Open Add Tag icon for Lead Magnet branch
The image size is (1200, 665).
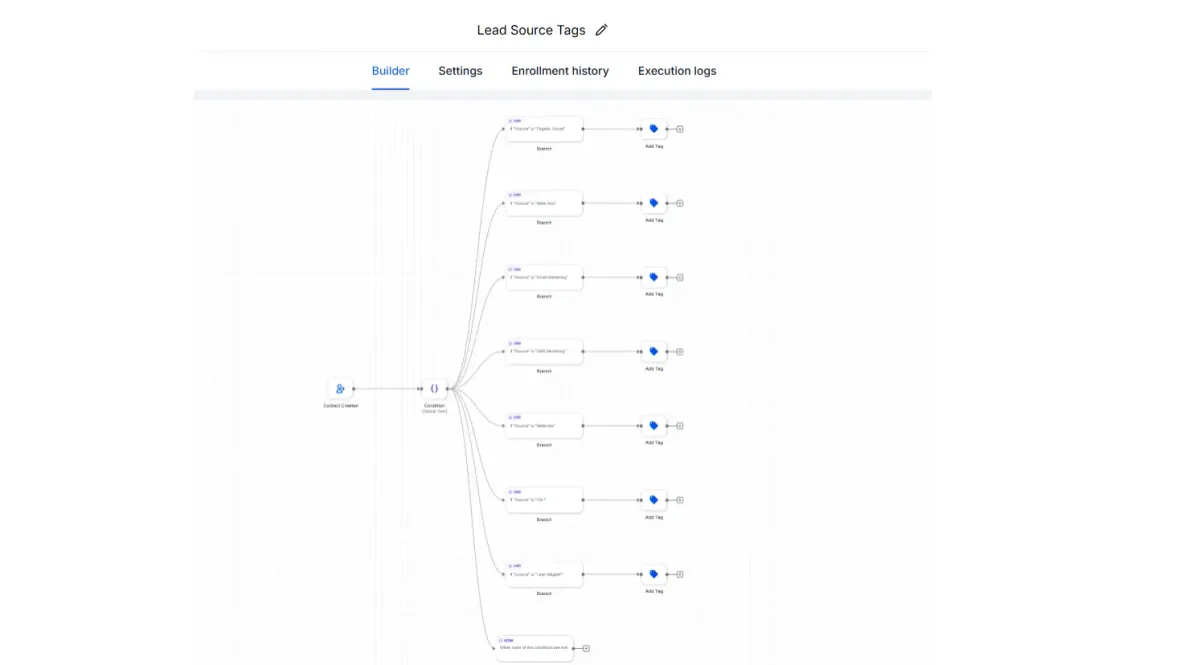[x=654, y=574]
